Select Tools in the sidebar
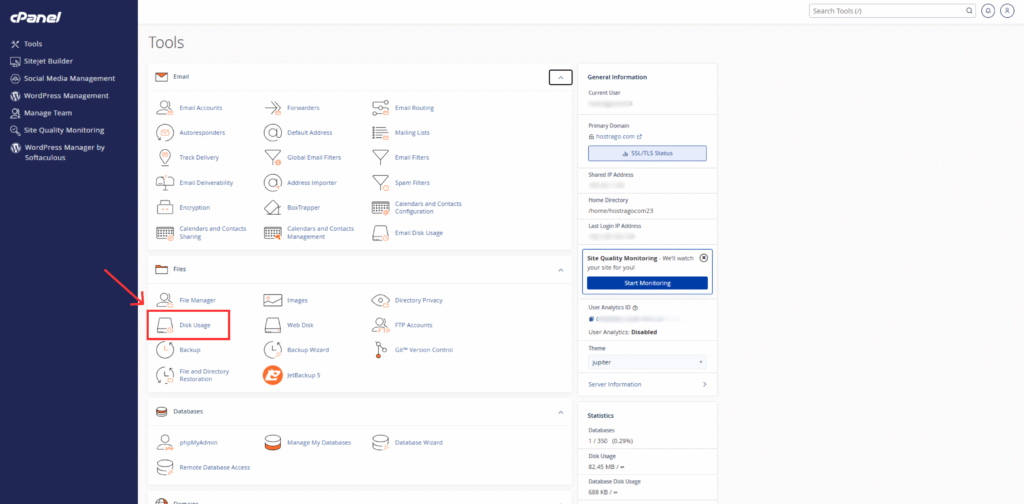 point(27,44)
